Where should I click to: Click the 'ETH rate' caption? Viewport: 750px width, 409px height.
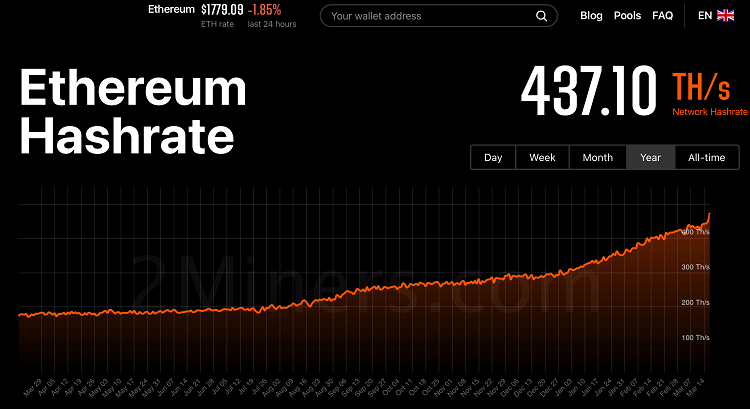(x=217, y=24)
